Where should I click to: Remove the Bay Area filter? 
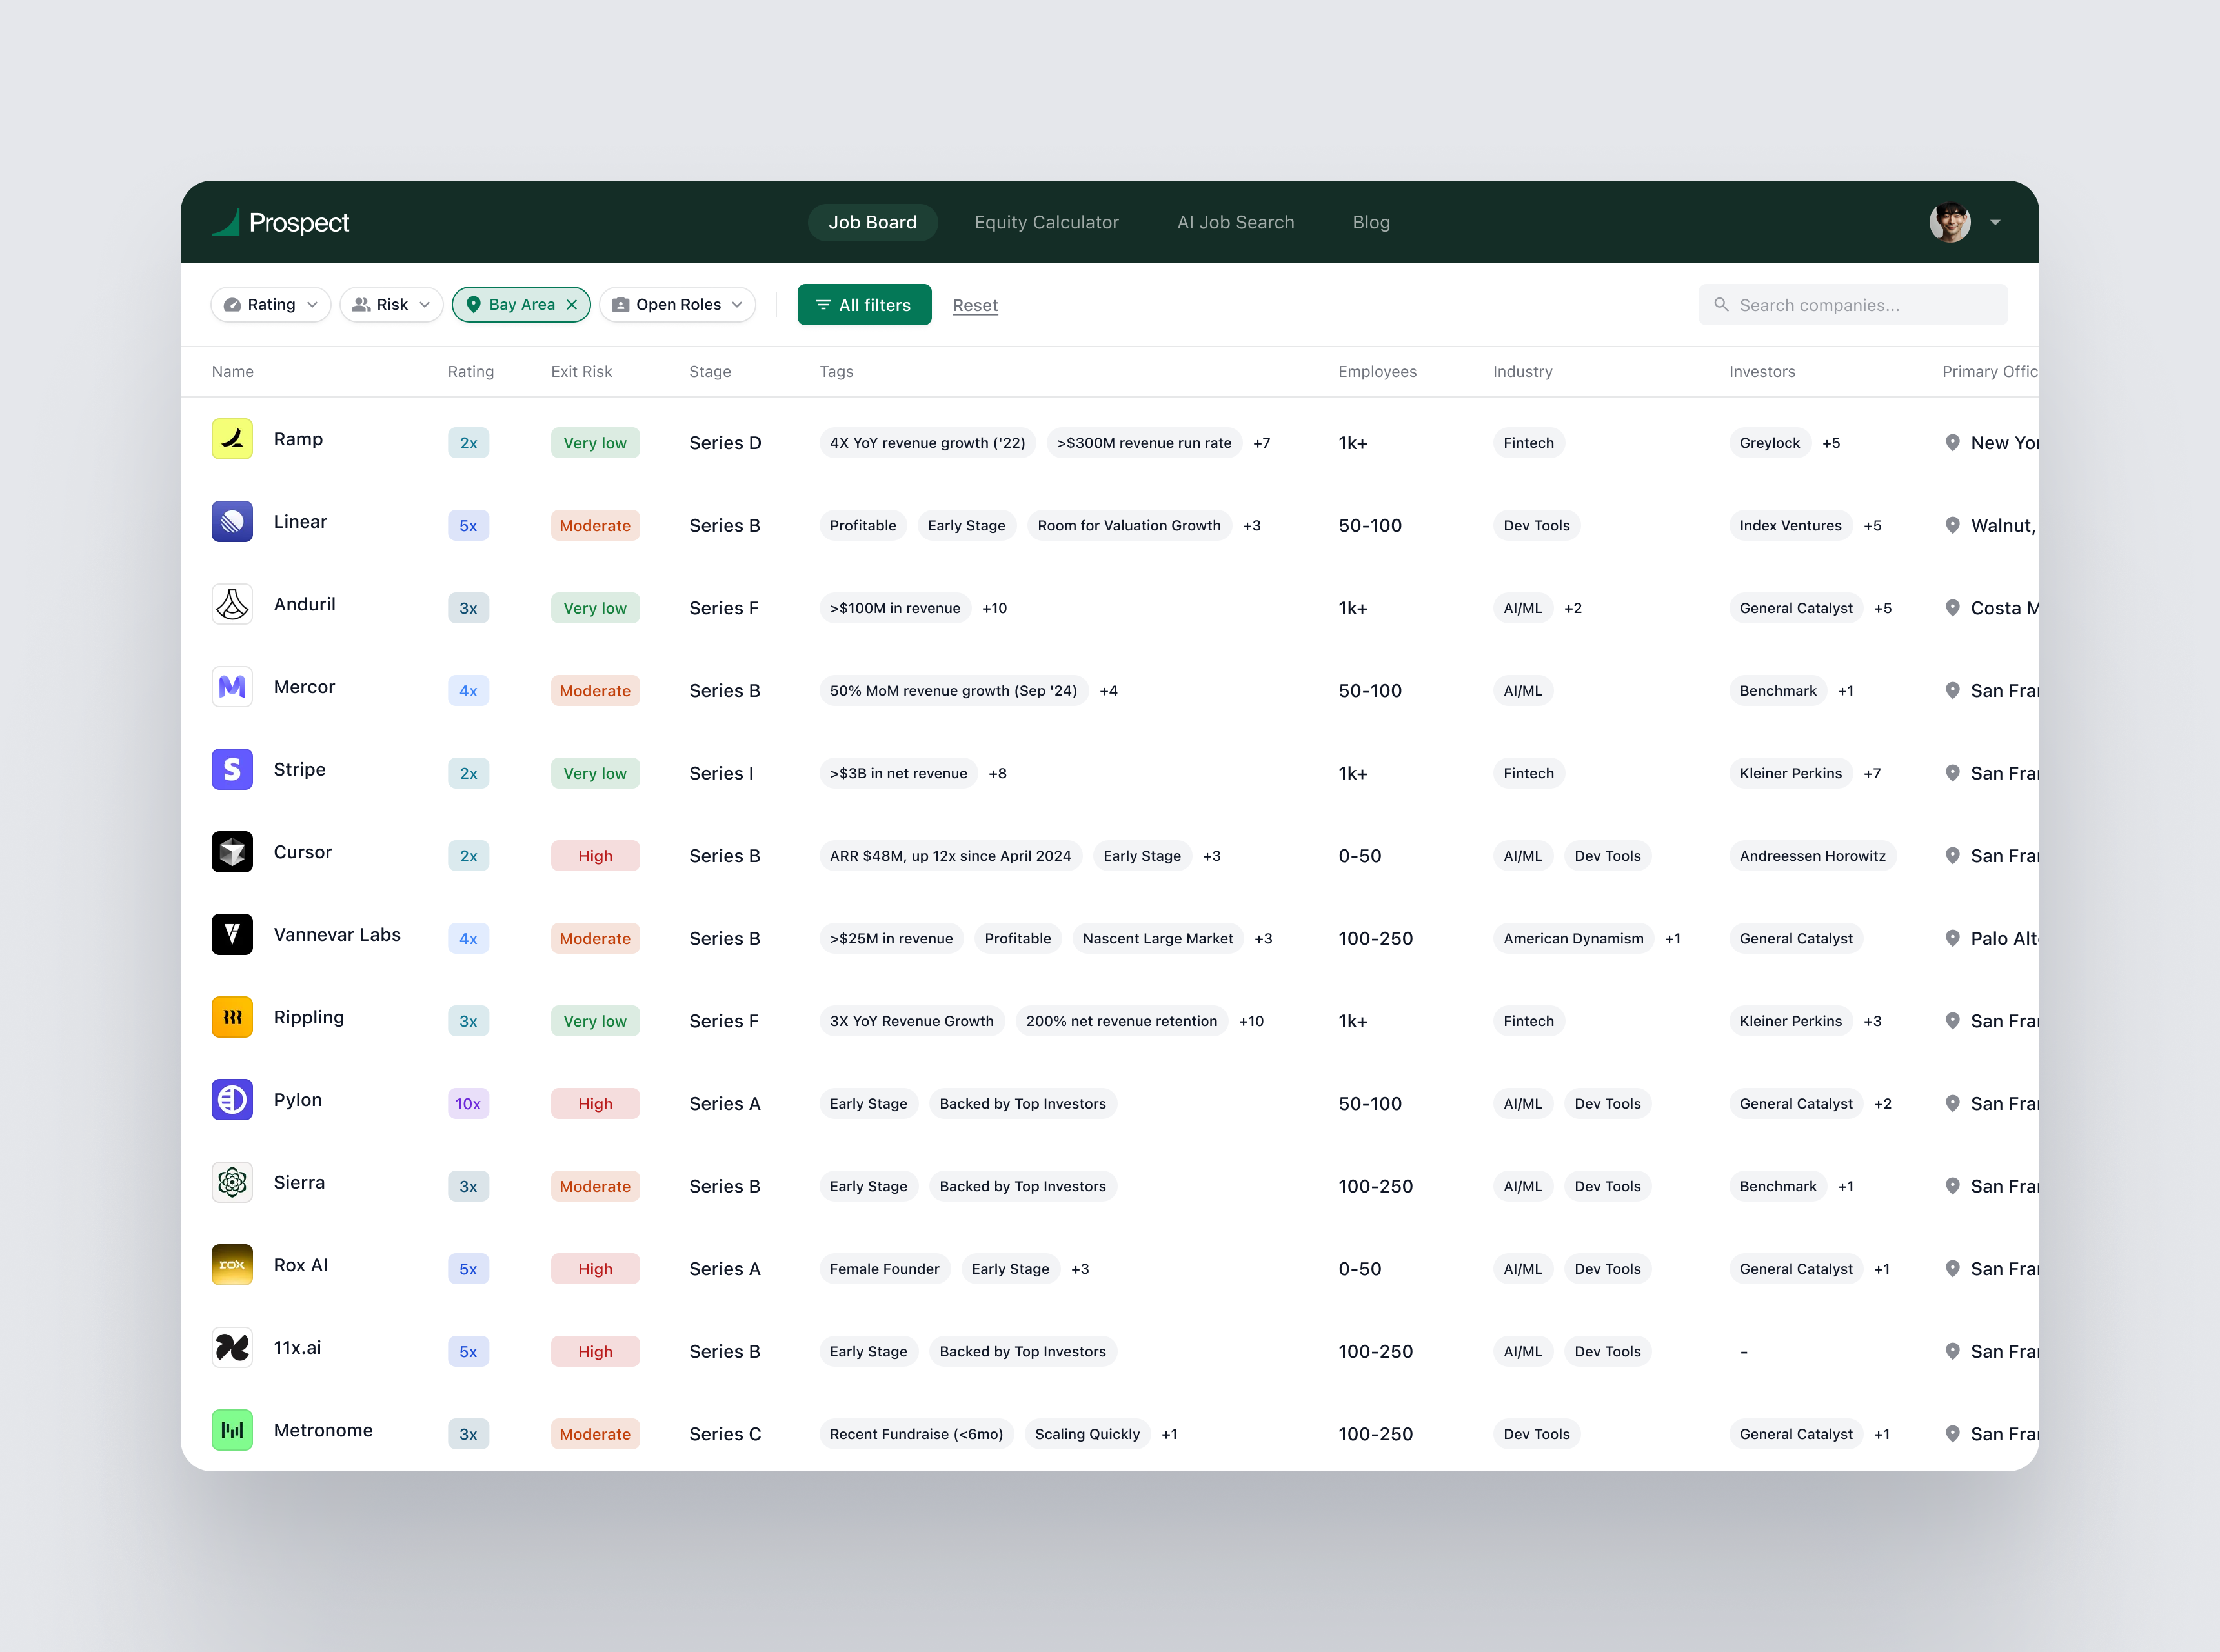pyautogui.click(x=571, y=304)
